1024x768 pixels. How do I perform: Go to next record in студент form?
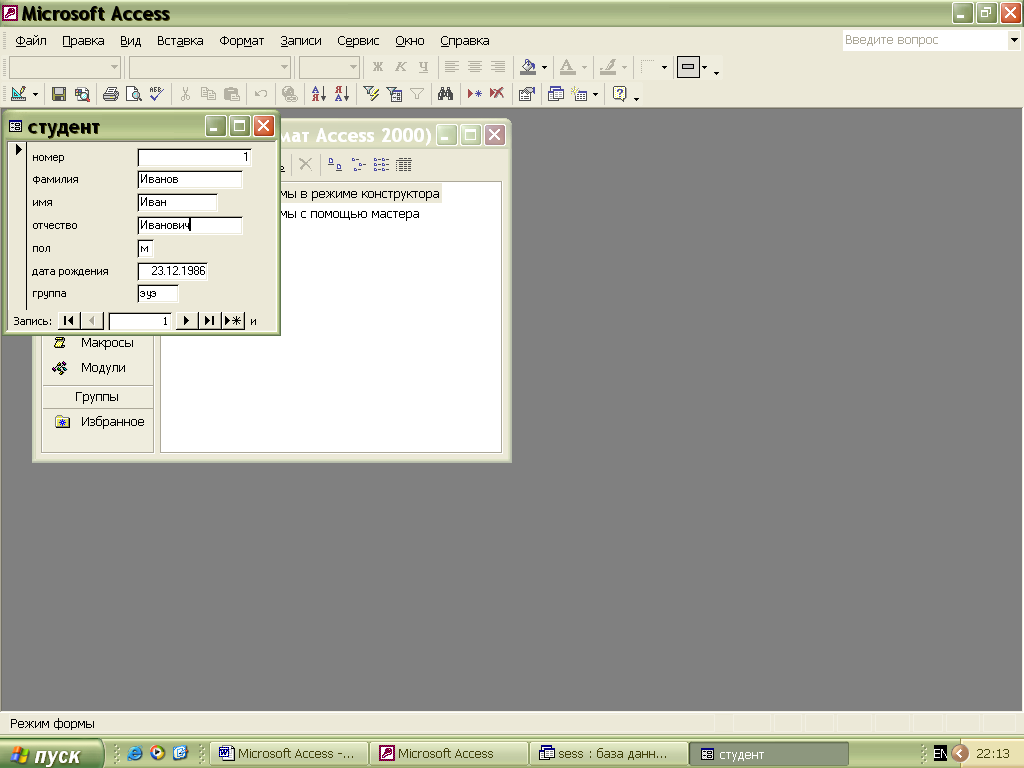[x=186, y=321]
